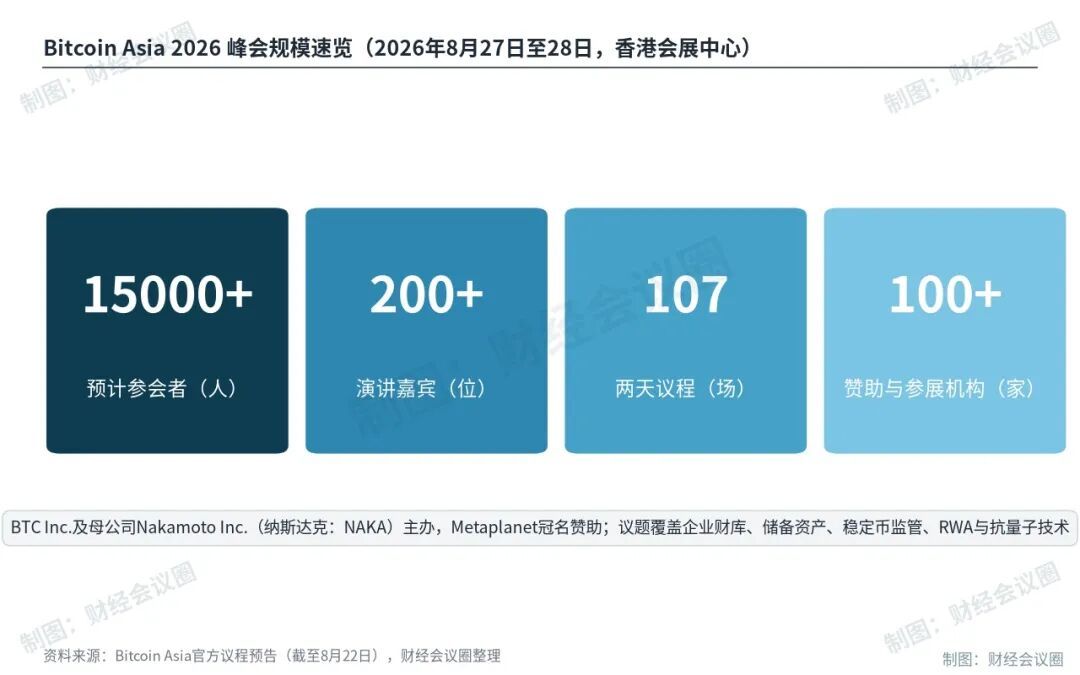Click the 赞助与参展机构（家） label
Image resolution: width=1080 pixels, height=675 pixels.
click(x=939, y=388)
